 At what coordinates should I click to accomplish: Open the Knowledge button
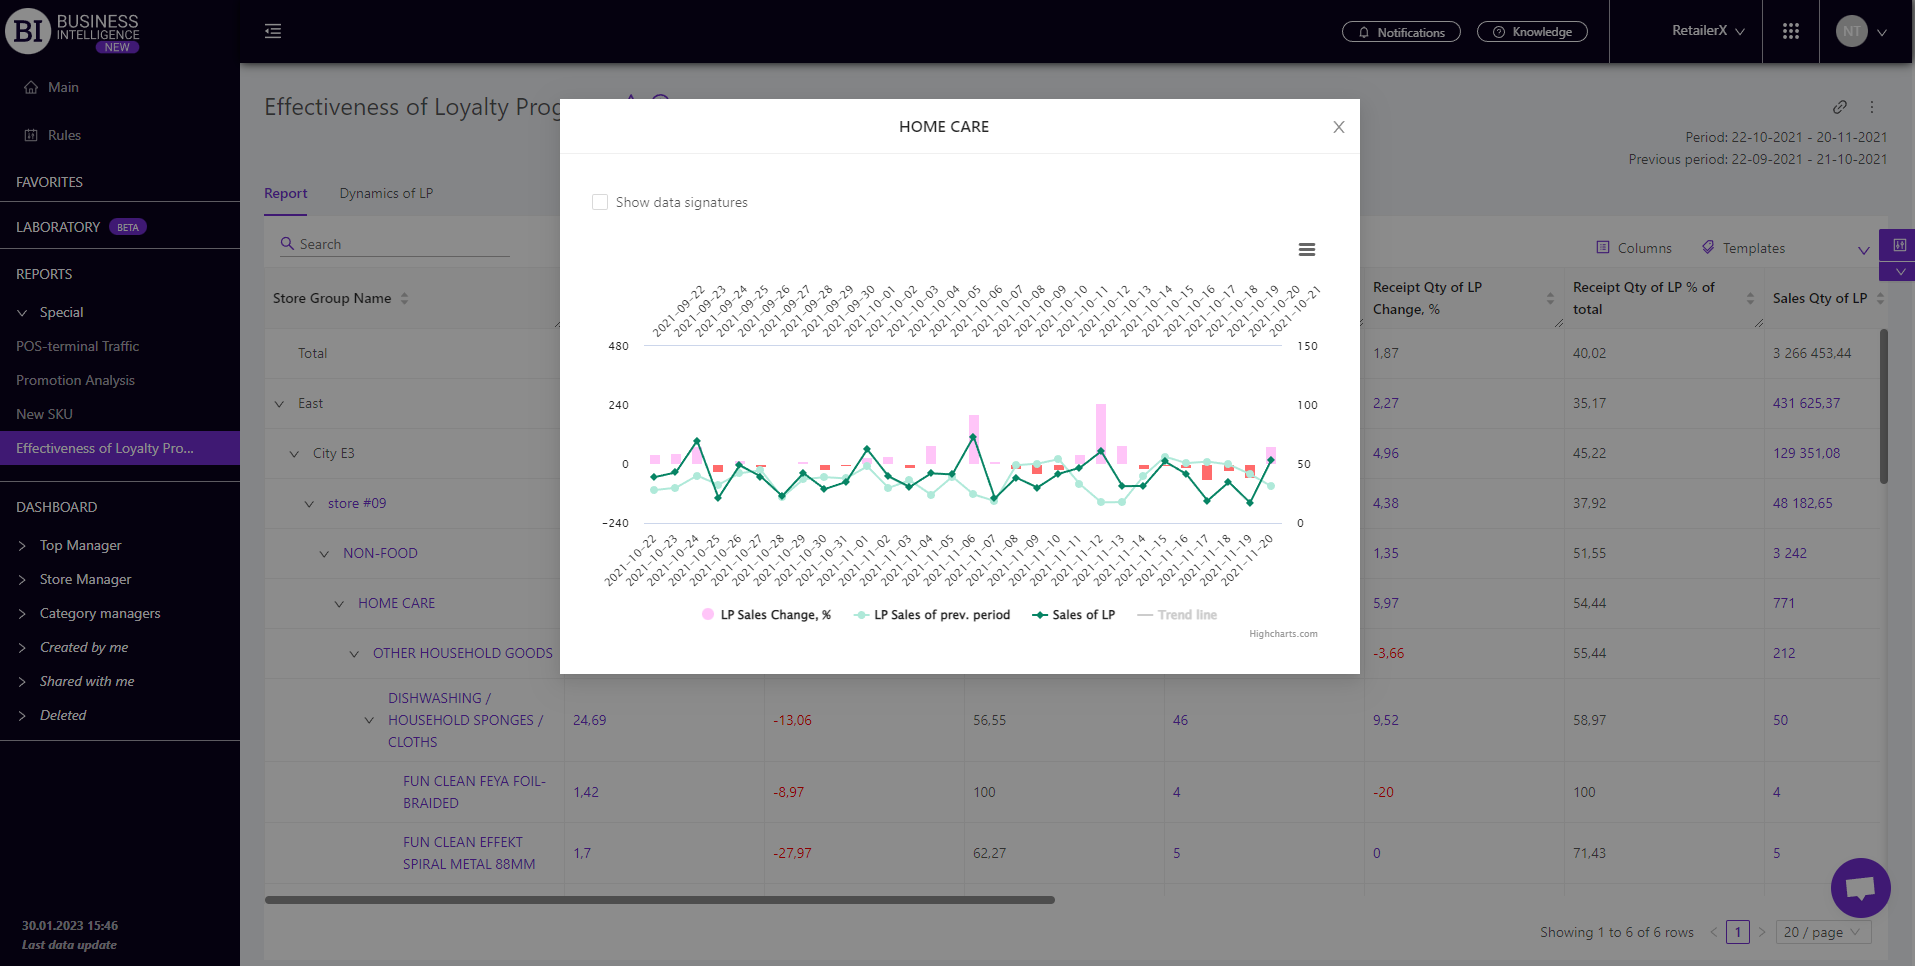[x=1532, y=32]
